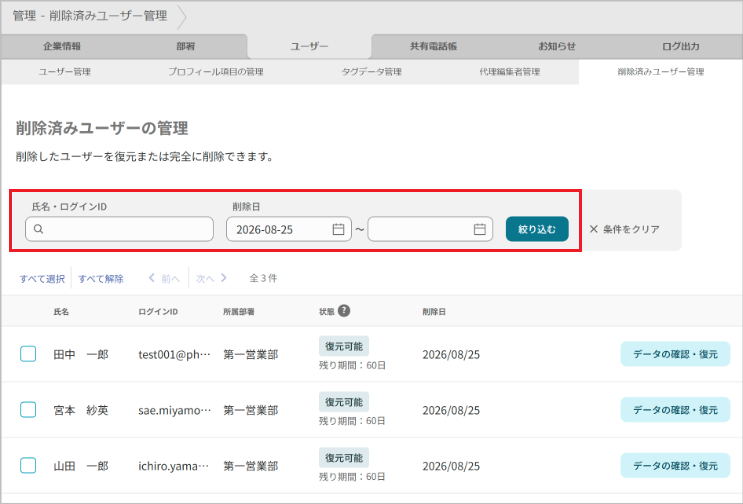Screen dimensions: 743x504
Task: Click the 氏名 column header
Action: [61, 312]
